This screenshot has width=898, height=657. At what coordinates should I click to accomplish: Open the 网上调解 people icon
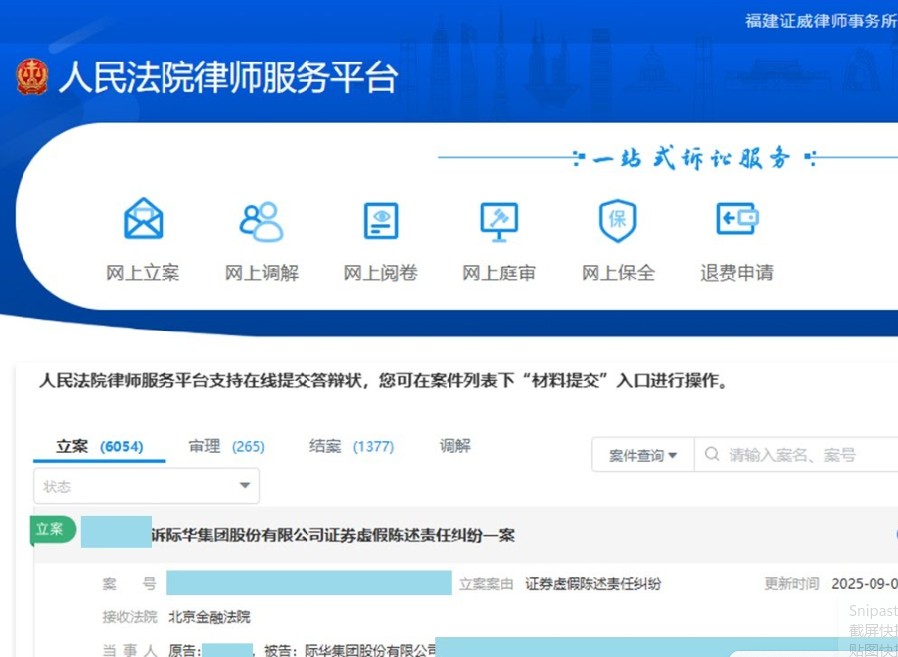coord(261,221)
